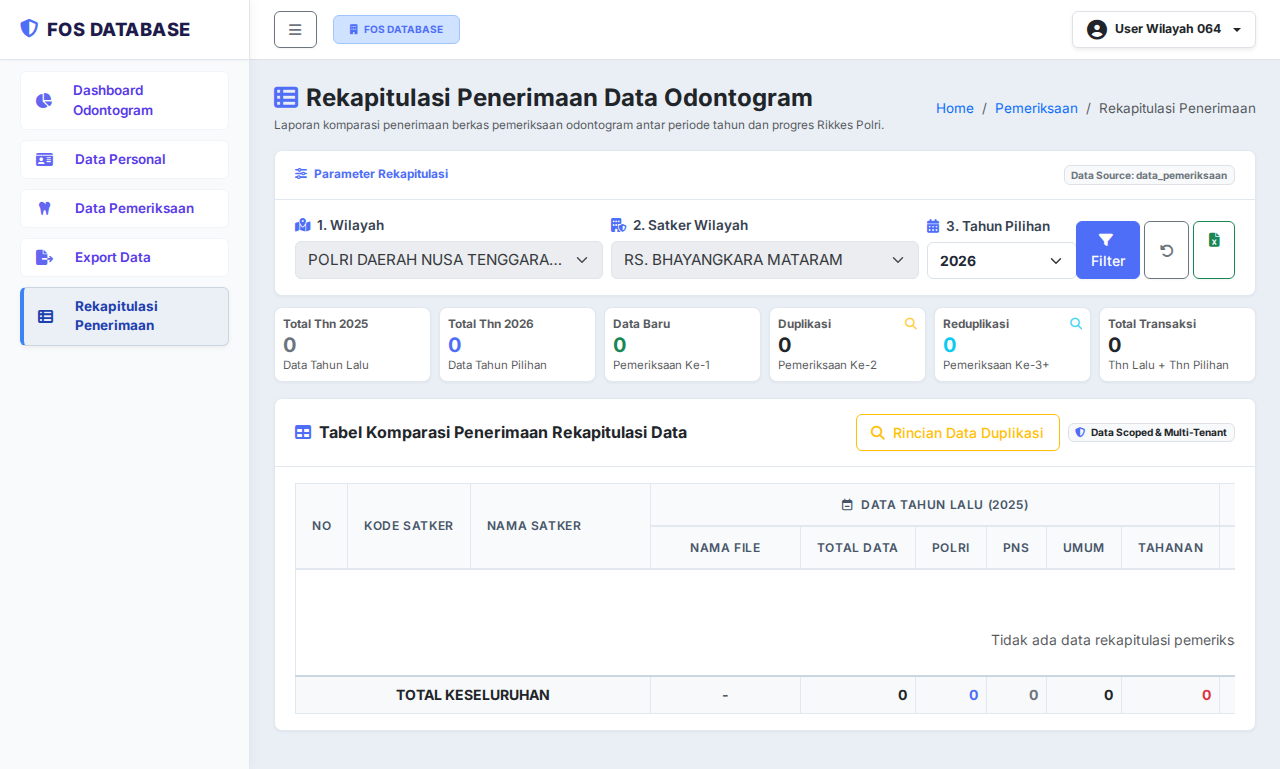Open Rincian Data Duplikasi button
The height and width of the screenshot is (769, 1280).
(x=958, y=433)
